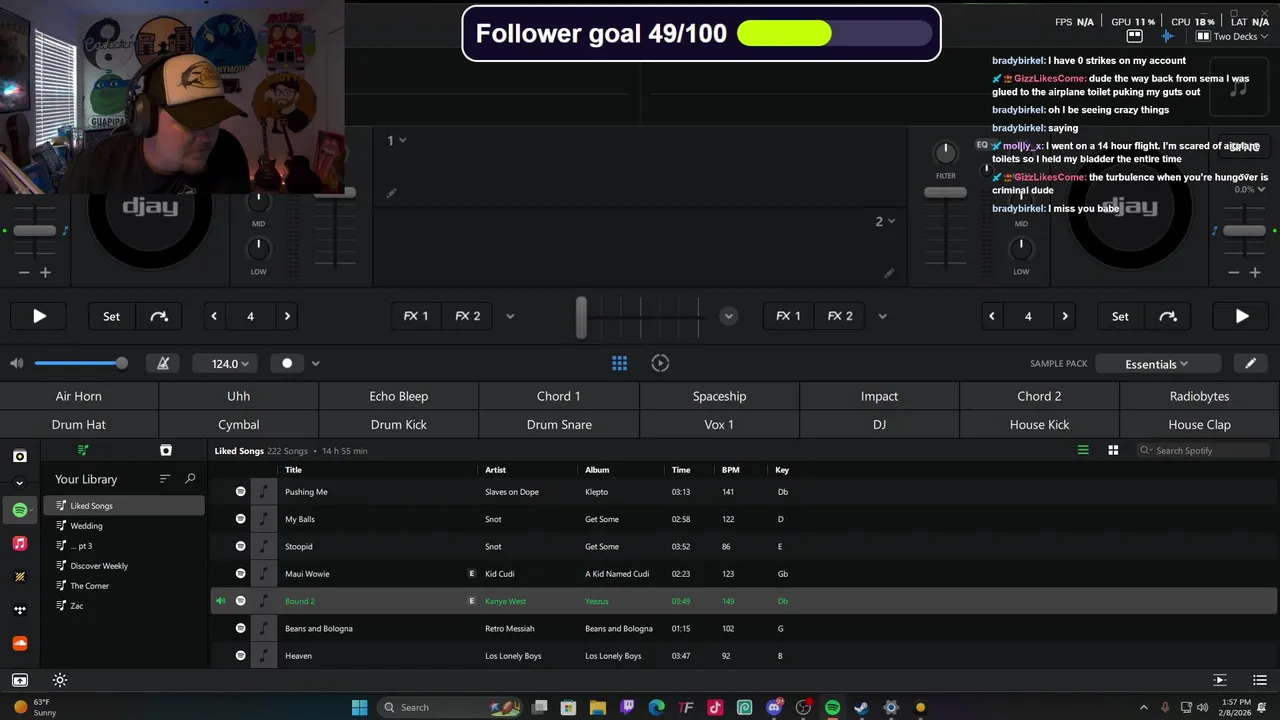The height and width of the screenshot is (720, 1280).
Task: Switch to grid view icon
Action: pyautogui.click(x=1113, y=450)
